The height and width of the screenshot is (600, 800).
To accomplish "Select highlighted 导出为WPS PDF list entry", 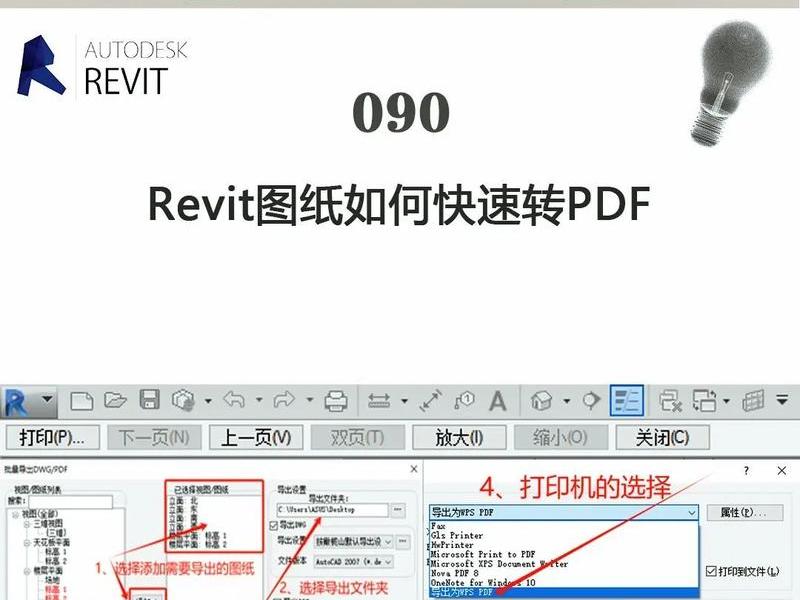I will coord(563,592).
